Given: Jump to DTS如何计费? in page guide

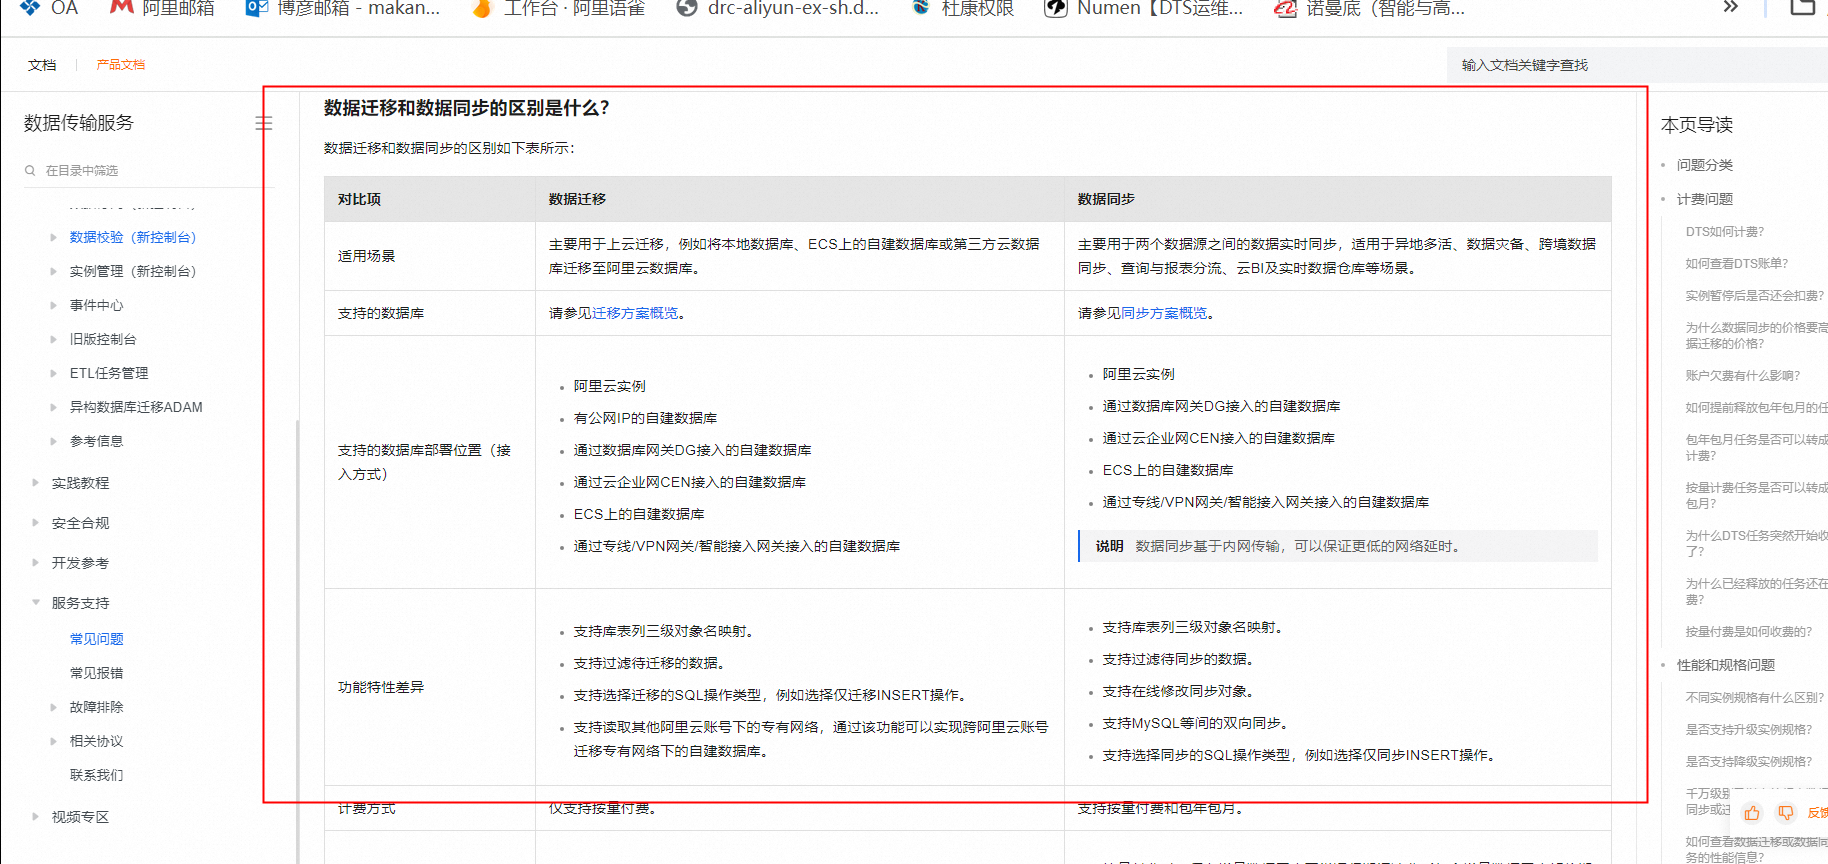Looking at the screenshot, I should [x=1725, y=231].
